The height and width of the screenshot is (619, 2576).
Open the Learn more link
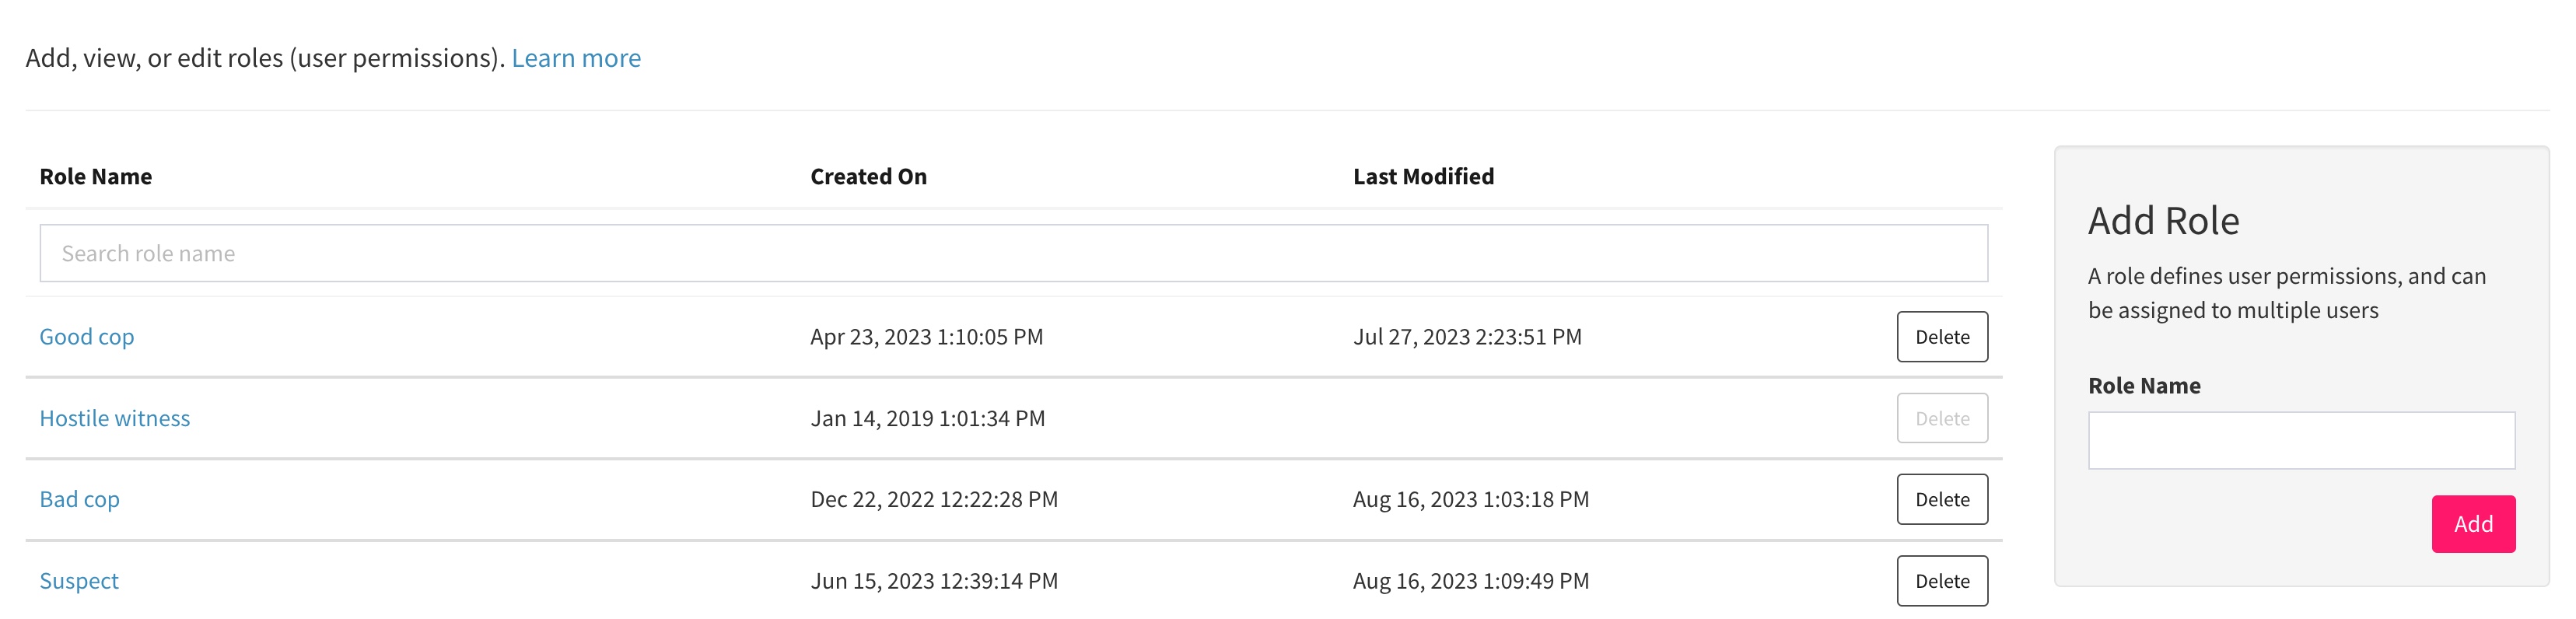(576, 58)
